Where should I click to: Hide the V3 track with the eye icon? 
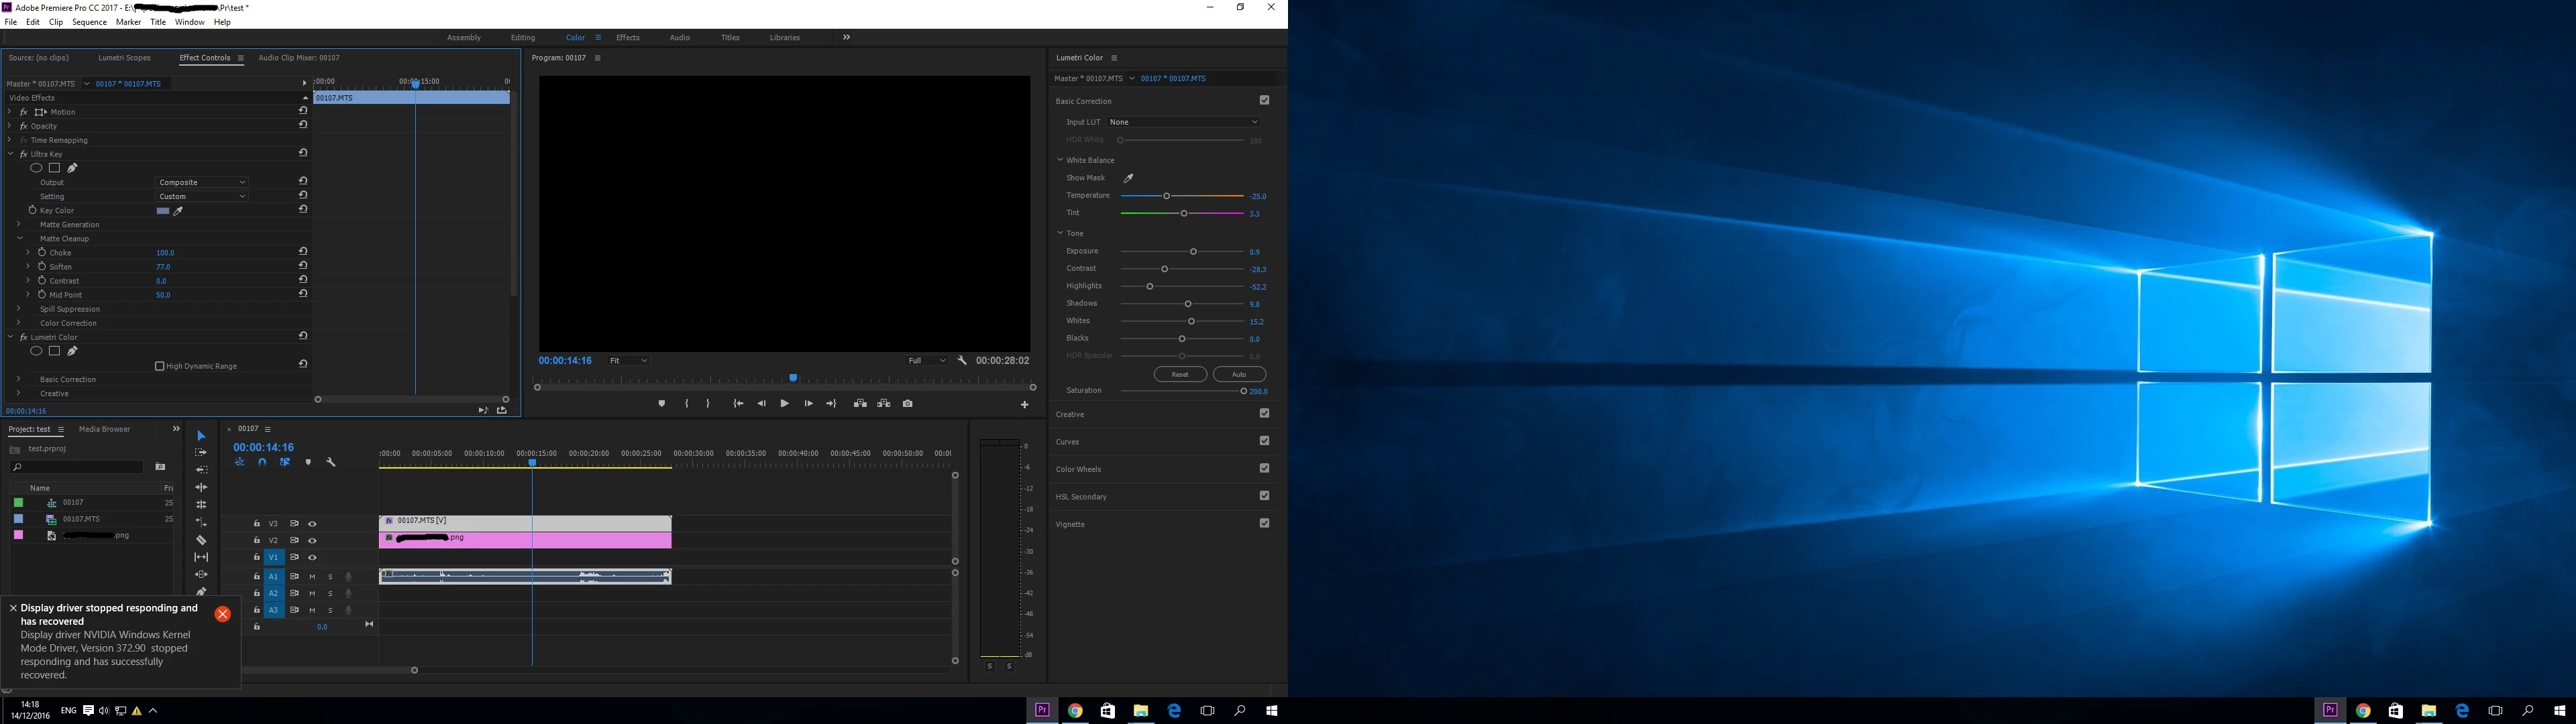[312, 524]
